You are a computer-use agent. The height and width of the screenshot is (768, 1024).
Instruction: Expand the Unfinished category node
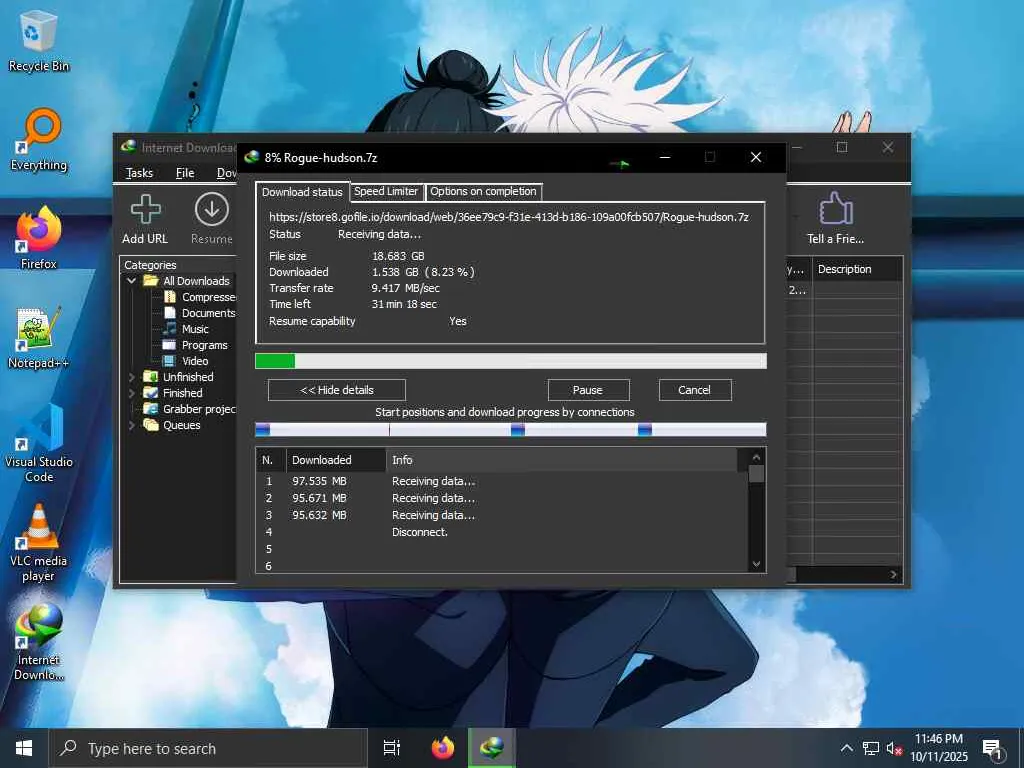[x=132, y=377]
